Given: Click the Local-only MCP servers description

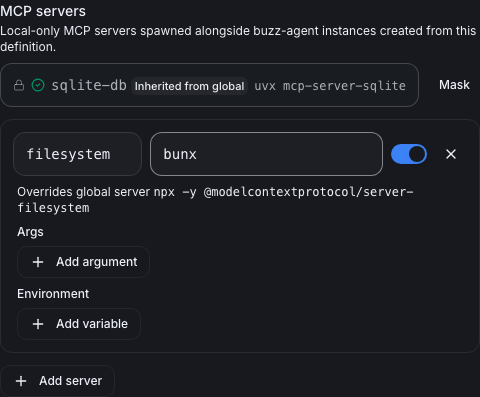Looking at the screenshot, I should [238, 39].
